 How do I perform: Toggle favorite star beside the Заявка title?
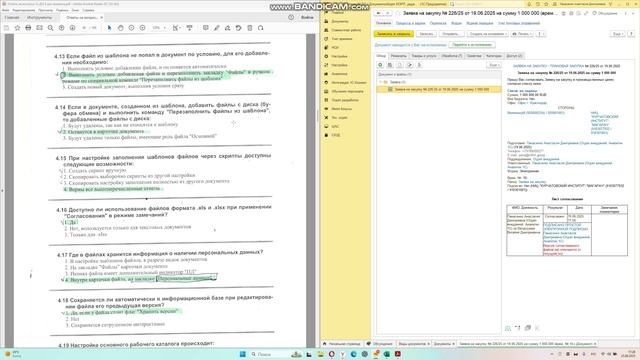[398, 13]
